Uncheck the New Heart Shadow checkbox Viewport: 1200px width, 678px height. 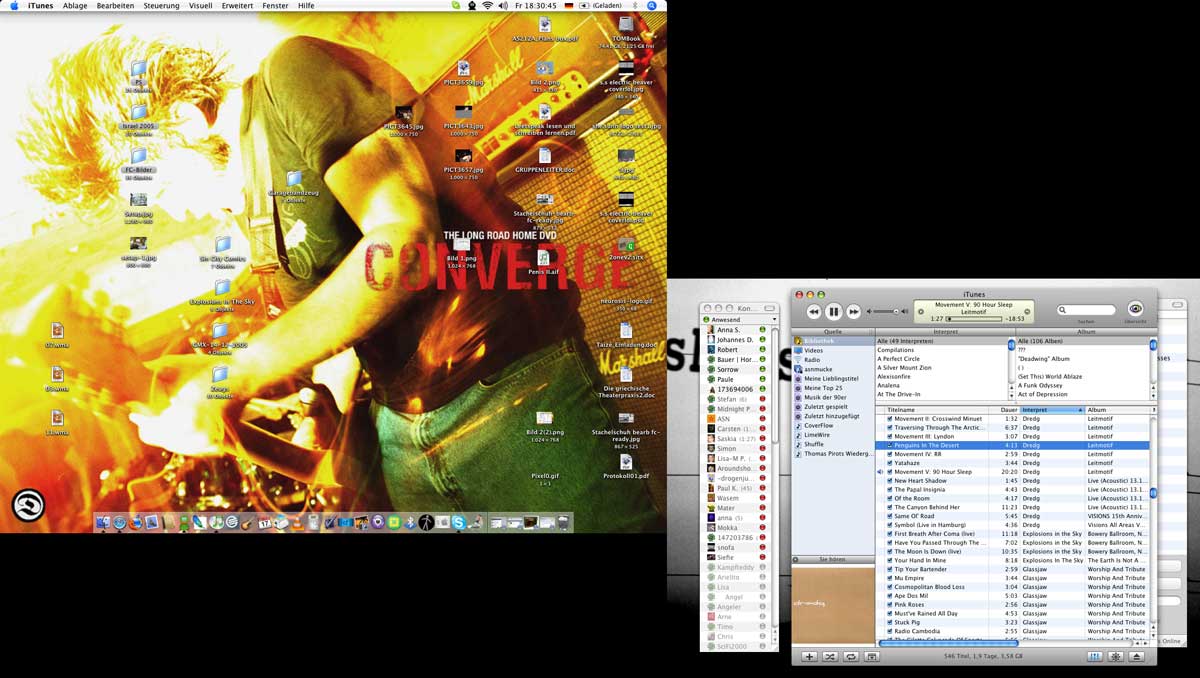coord(890,481)
